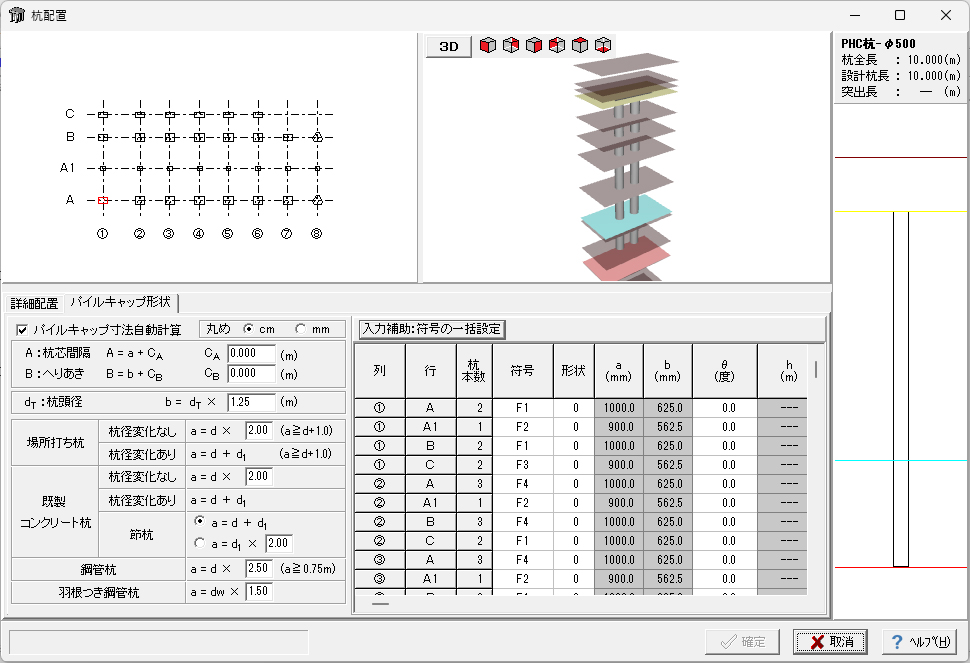Click 符号 cell F2 in row ①-A1
Viewport: 970px width, 663px height.
pyautogui.click(x=522, y=427)
